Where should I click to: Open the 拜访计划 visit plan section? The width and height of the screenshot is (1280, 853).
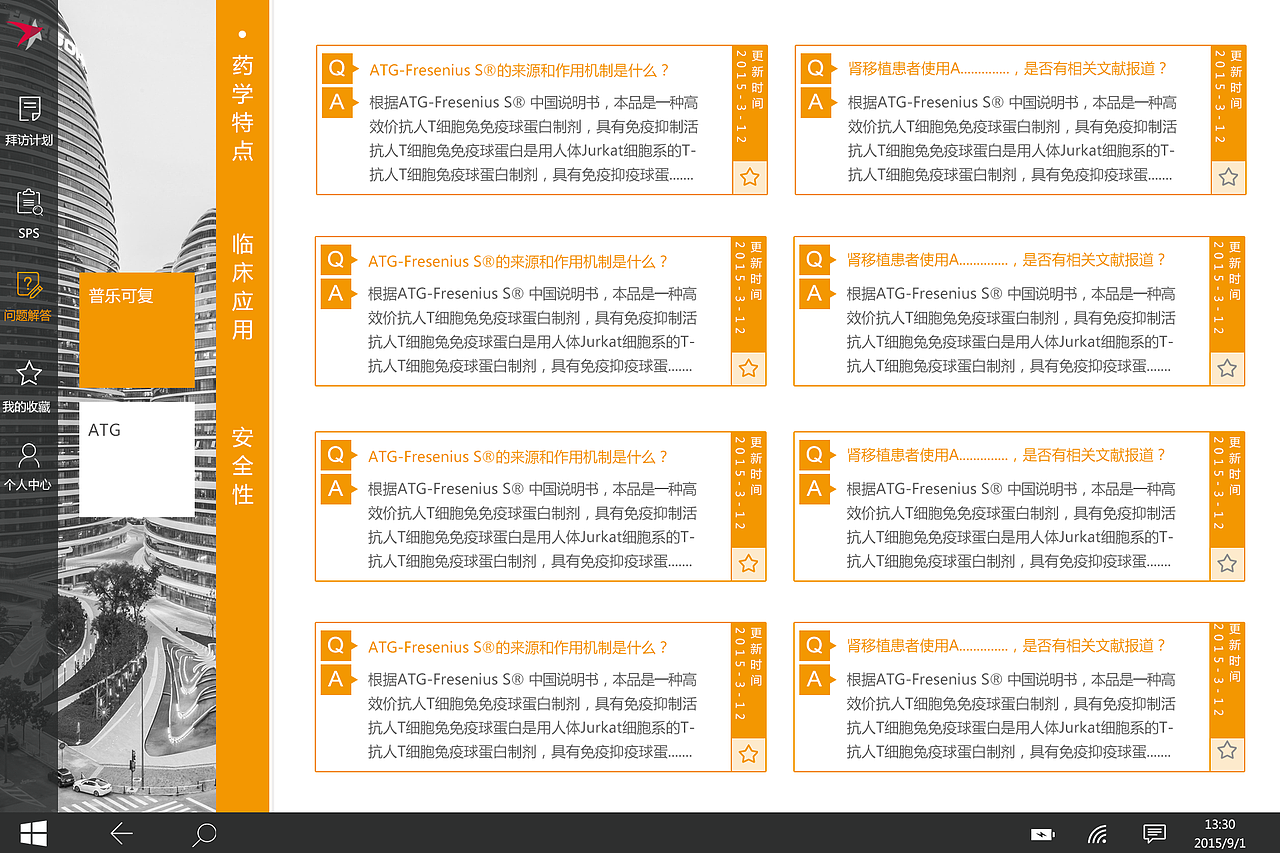coord(29,121)
